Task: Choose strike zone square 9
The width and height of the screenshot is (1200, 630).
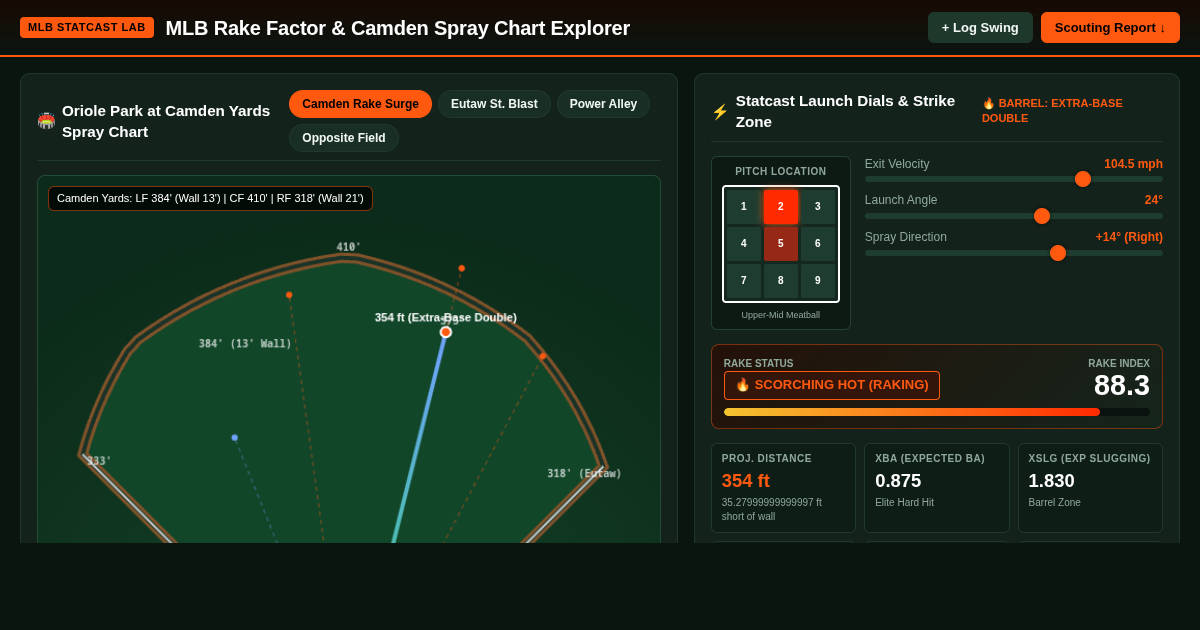Action: point(818,281)
